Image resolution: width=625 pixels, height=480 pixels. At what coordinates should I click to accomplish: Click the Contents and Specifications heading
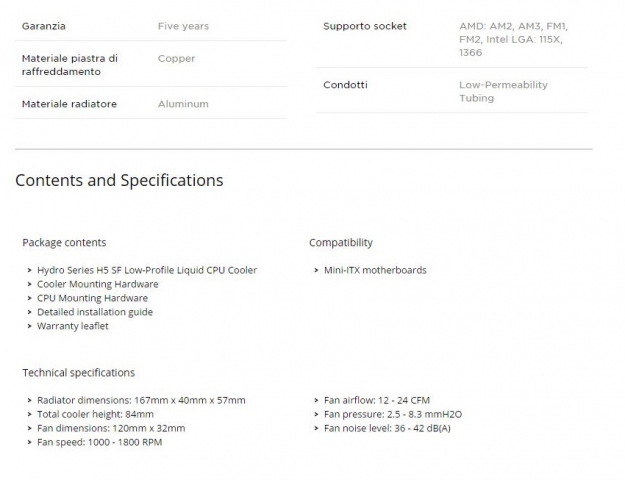click(x=119, y=181)
